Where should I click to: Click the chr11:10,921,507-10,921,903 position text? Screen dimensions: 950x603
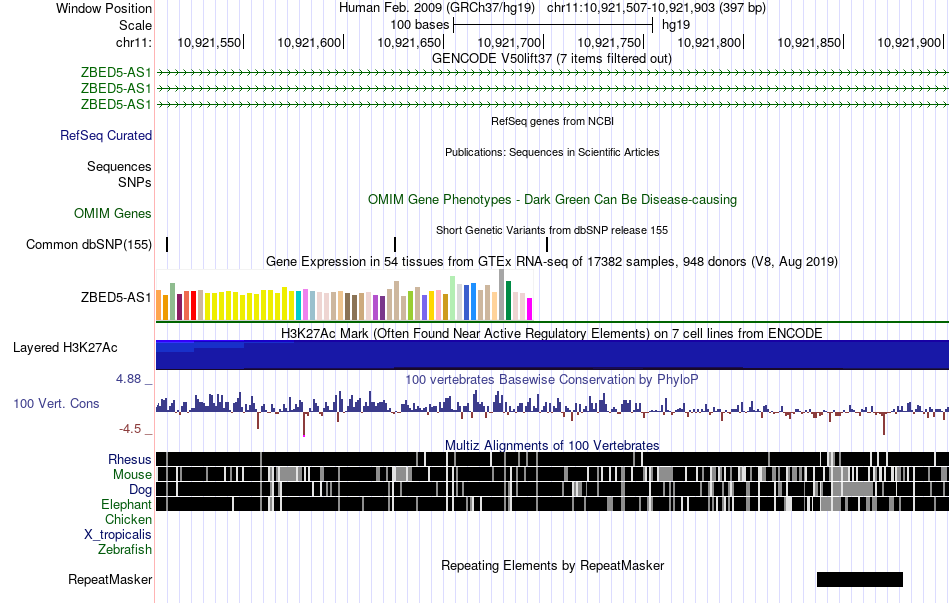coord(656,8)
